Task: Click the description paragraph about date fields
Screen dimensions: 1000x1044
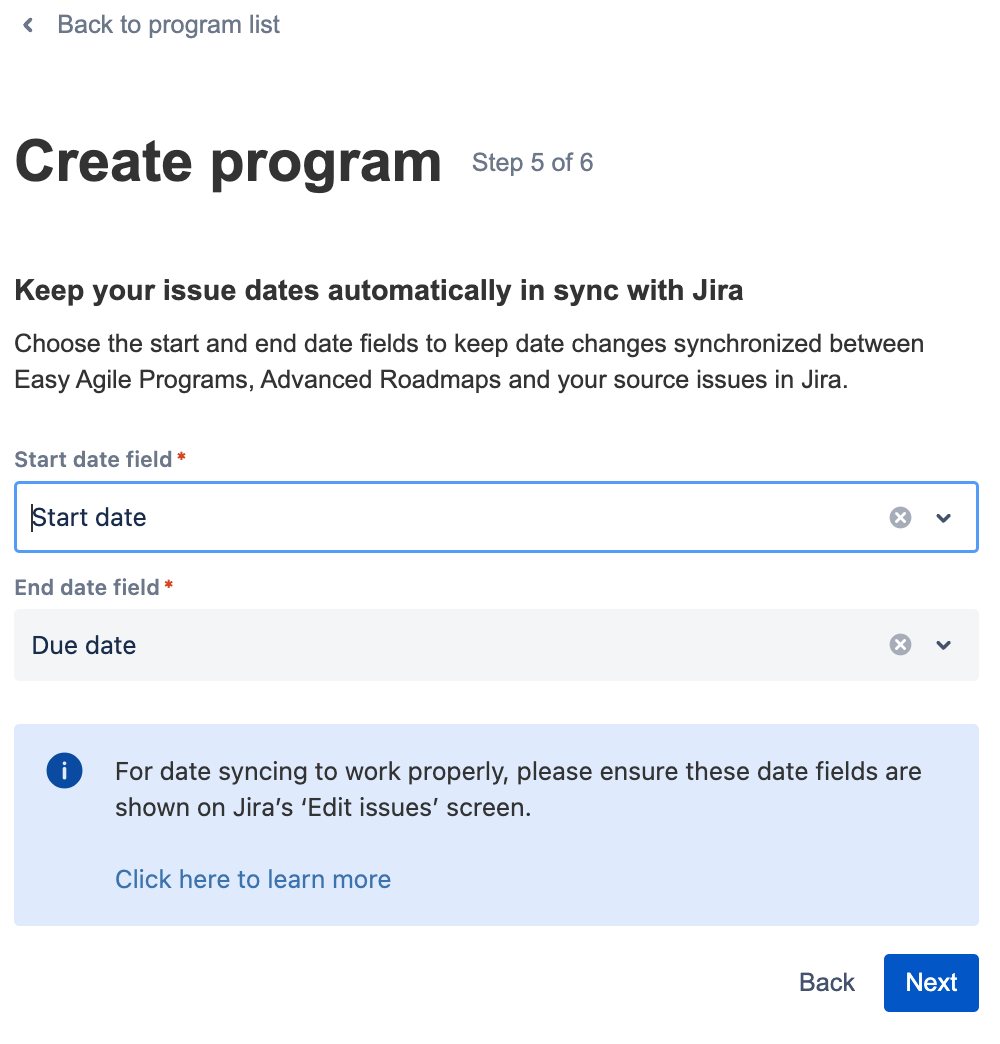Action: [468, 362]
